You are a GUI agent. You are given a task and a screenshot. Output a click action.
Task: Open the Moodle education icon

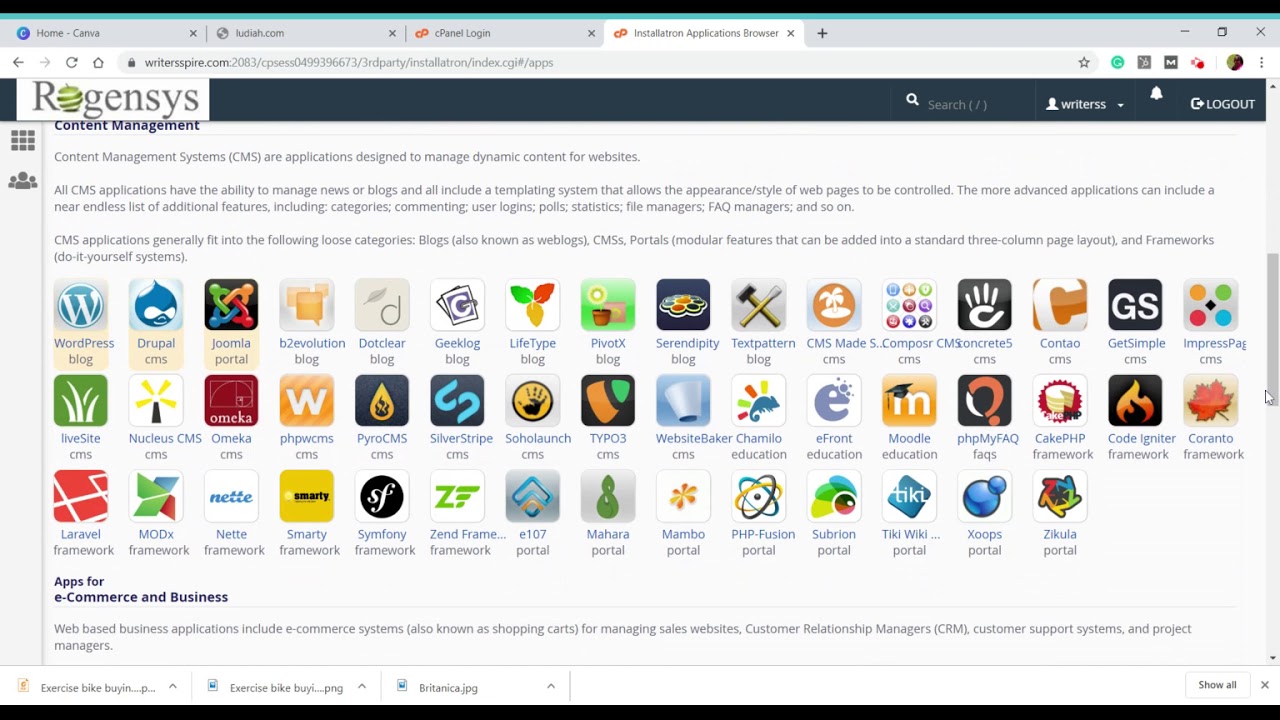[909, 401]
